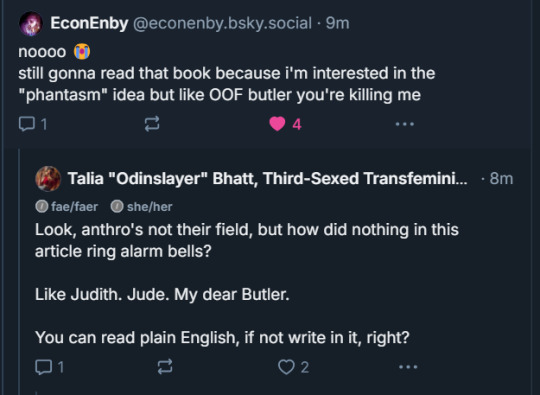The height and width of the screenshot is (395, 540).
Task: Open EconEnby's profile avatar
Action: 31,23
